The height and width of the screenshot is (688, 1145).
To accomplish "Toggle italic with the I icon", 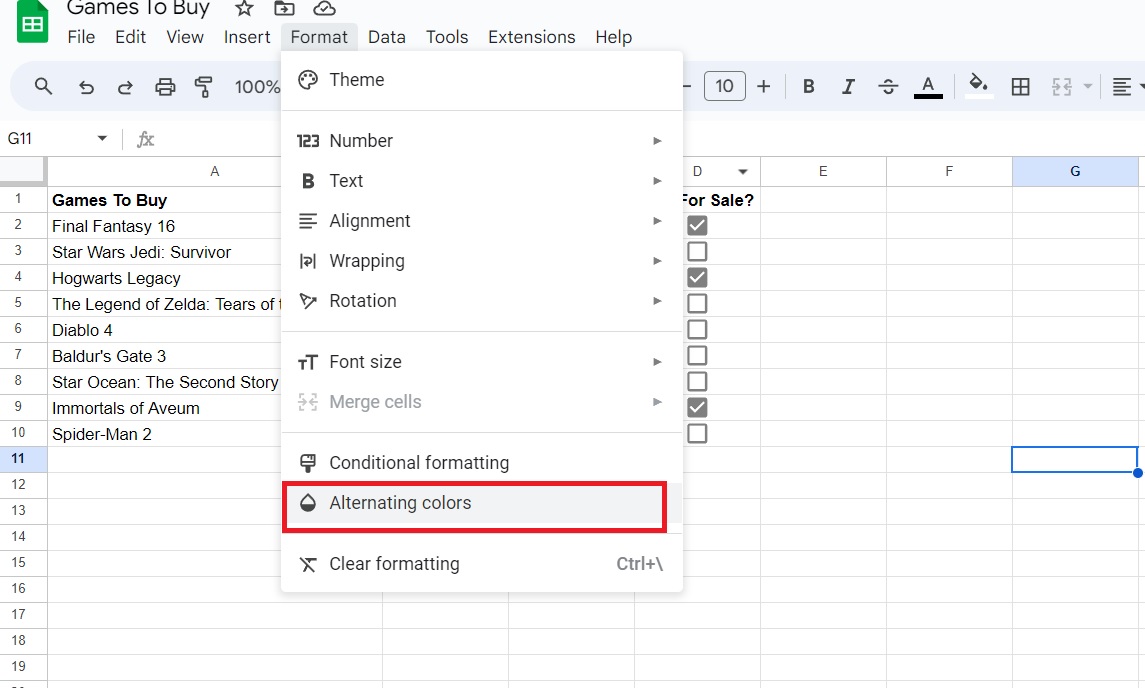I will (x=848, y=86).
